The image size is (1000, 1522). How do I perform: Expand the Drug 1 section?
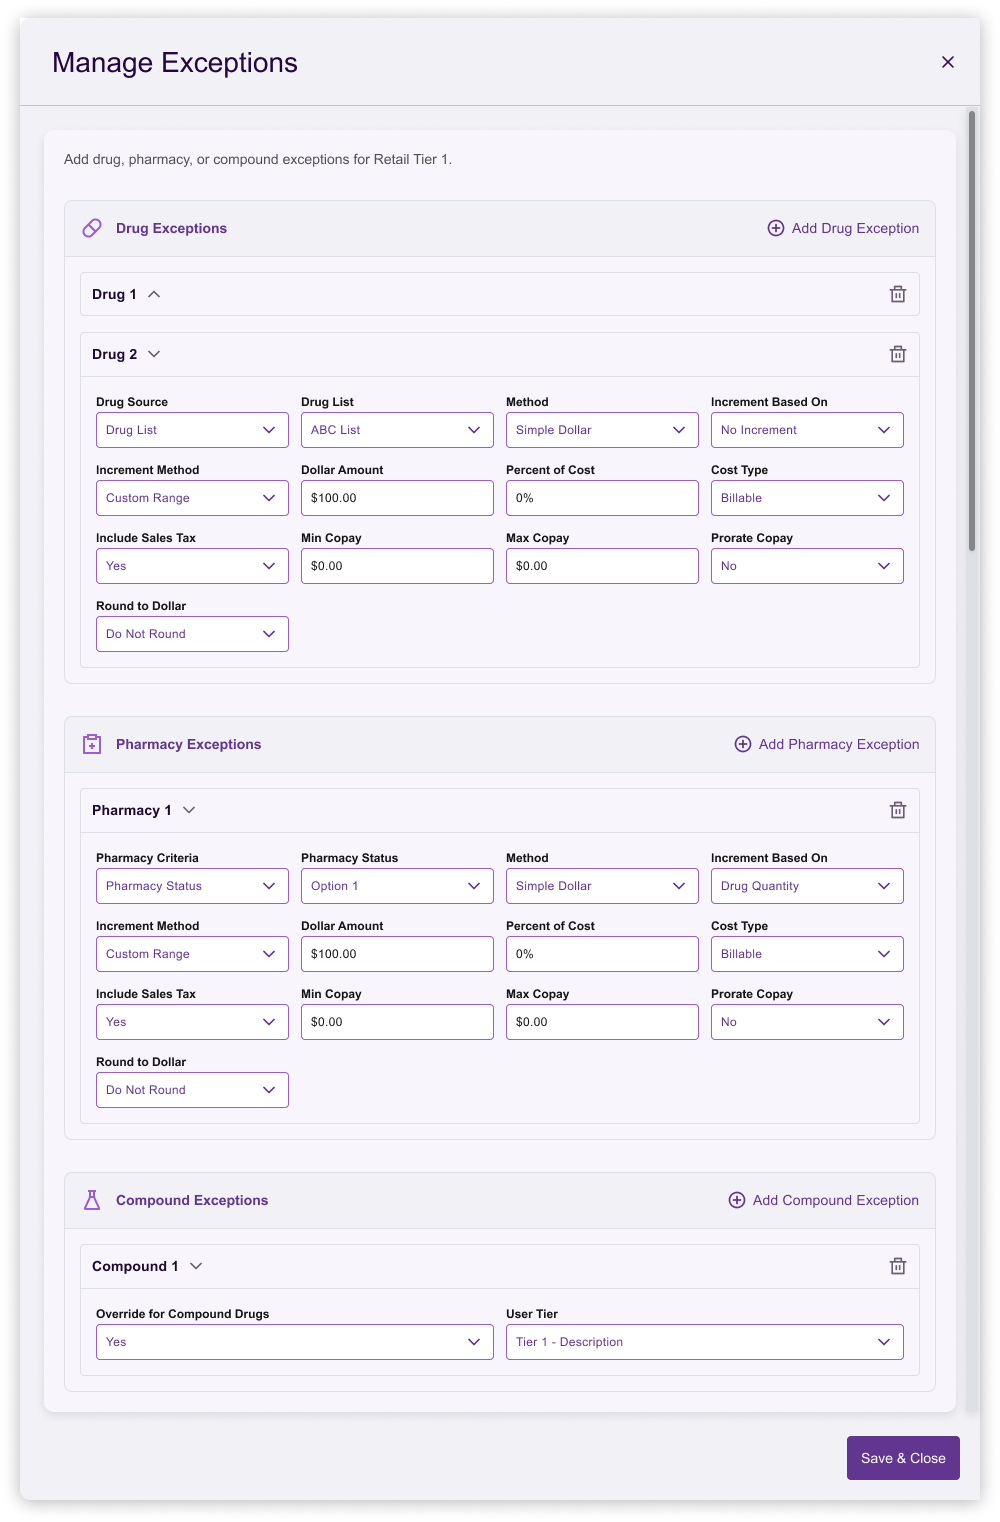(x=154, y=294)
